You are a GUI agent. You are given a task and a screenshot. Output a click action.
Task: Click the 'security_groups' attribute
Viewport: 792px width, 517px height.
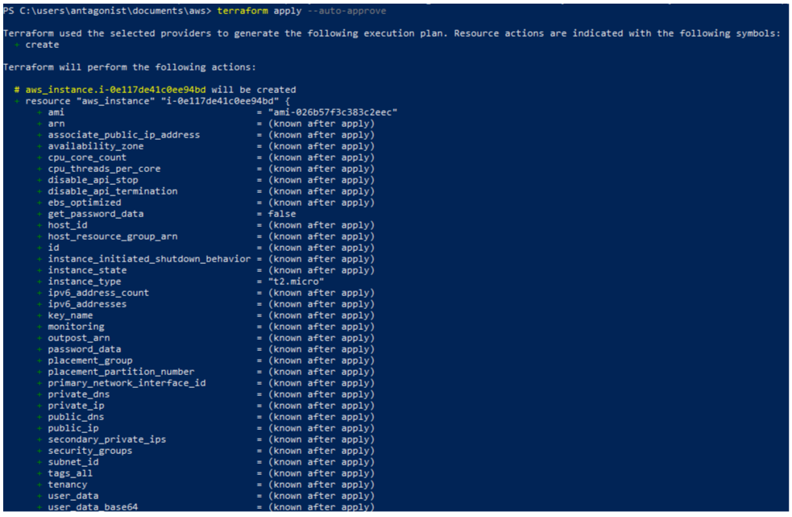pyautogui.click(x=90, y=450)
